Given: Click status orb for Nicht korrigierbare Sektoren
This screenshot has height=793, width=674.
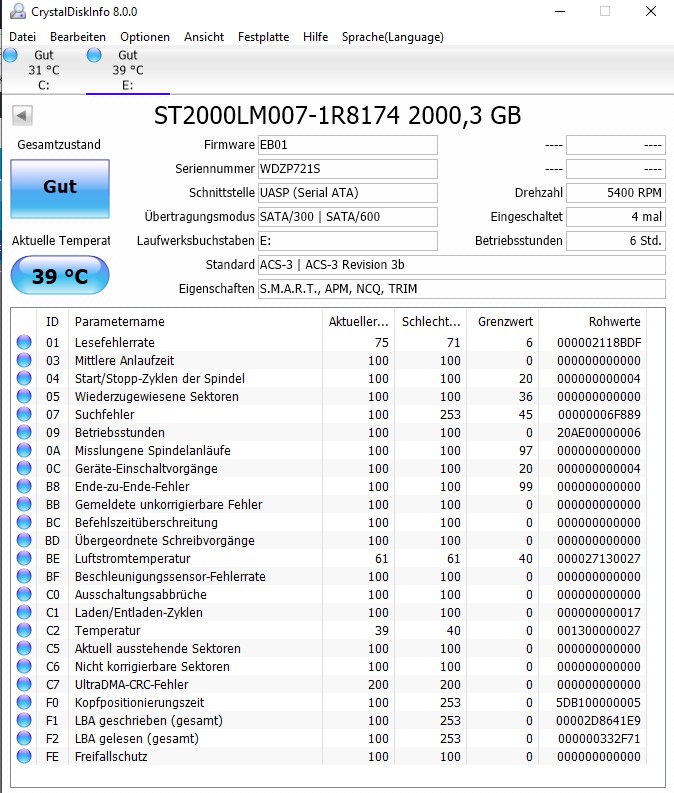Looking at the screenshot, I should point(24,666).
